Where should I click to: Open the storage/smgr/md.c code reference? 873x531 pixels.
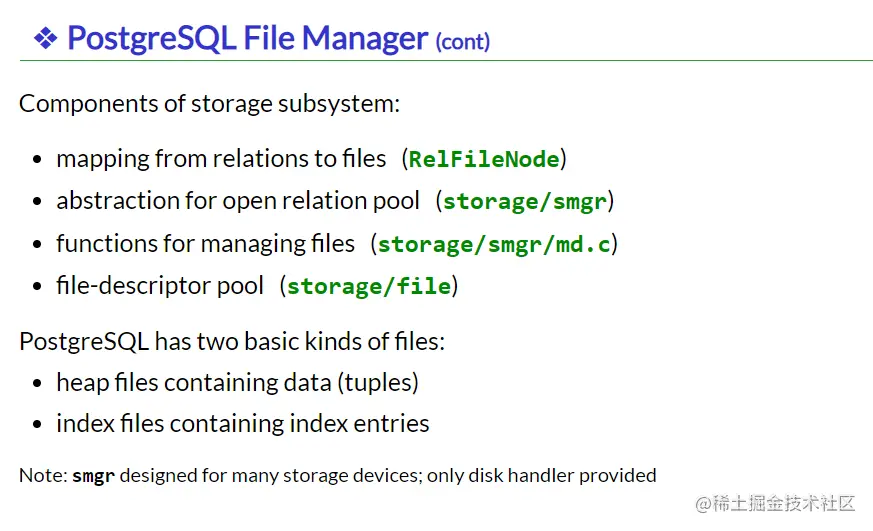click(x=494, y=244)
